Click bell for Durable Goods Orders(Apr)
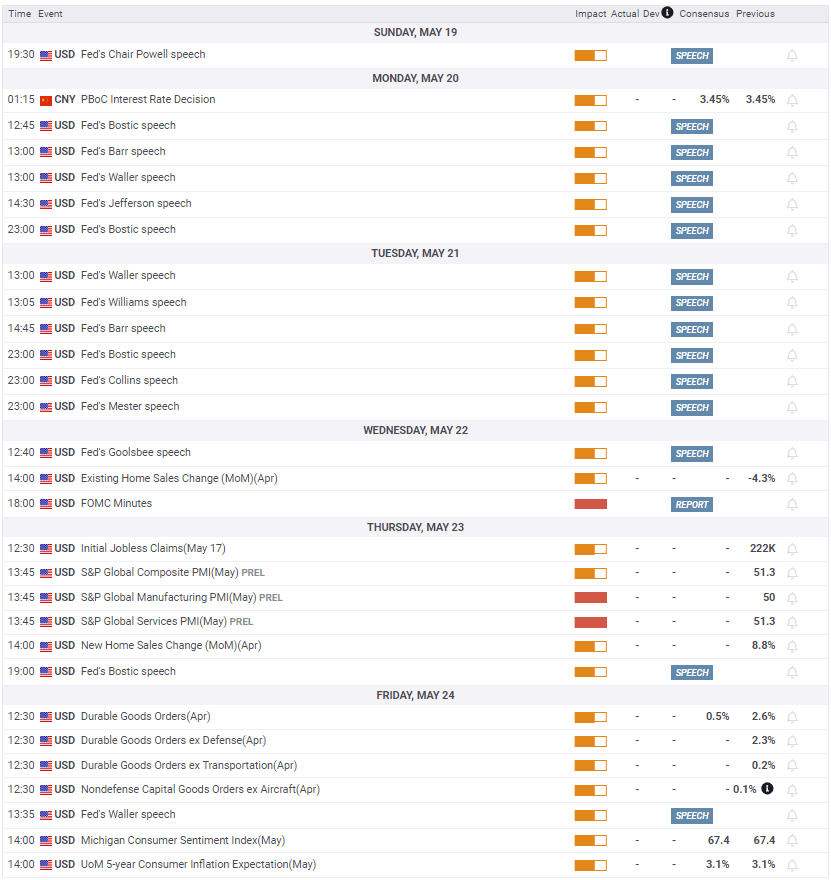Viewport: 831px width, 880px height. coord(792,717)
